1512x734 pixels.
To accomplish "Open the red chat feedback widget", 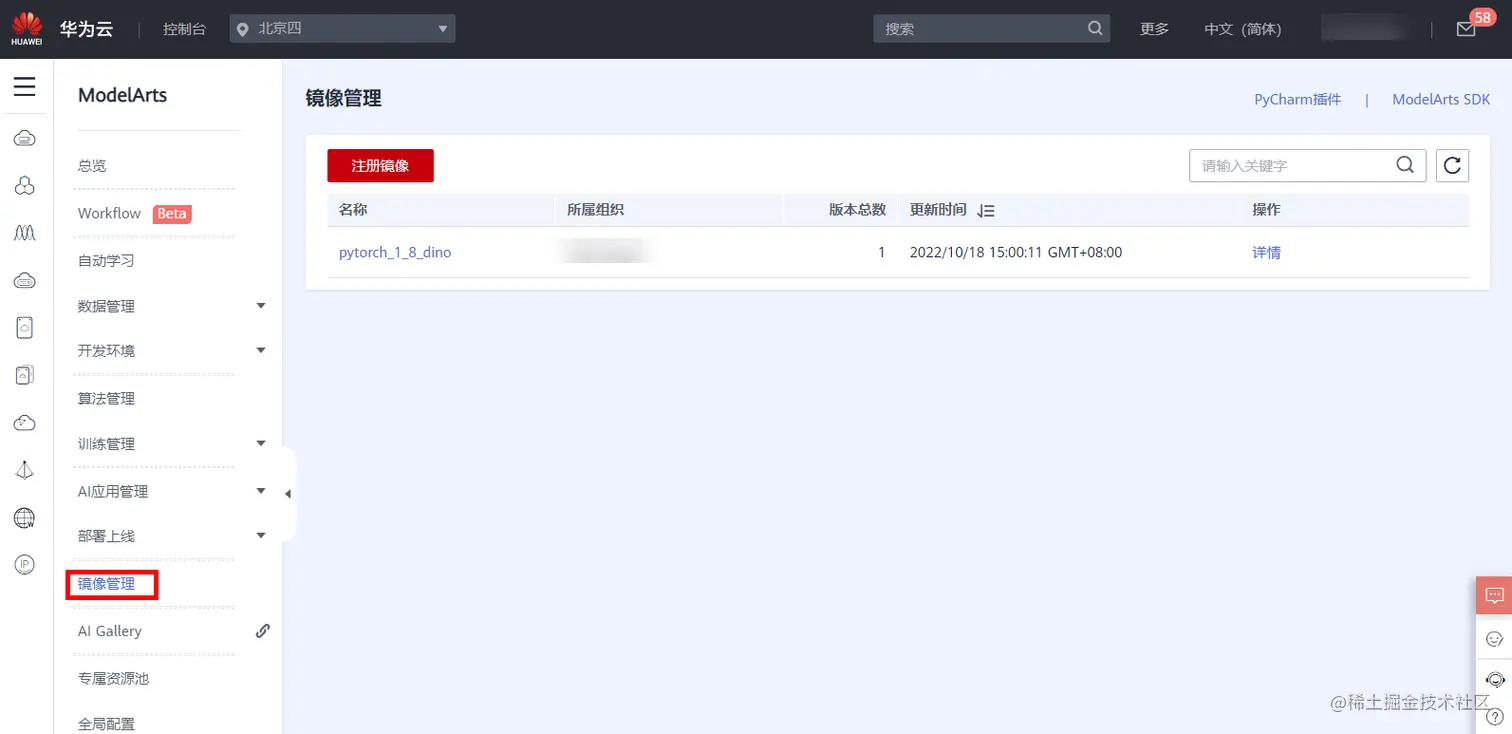I will click(1494, 596).
